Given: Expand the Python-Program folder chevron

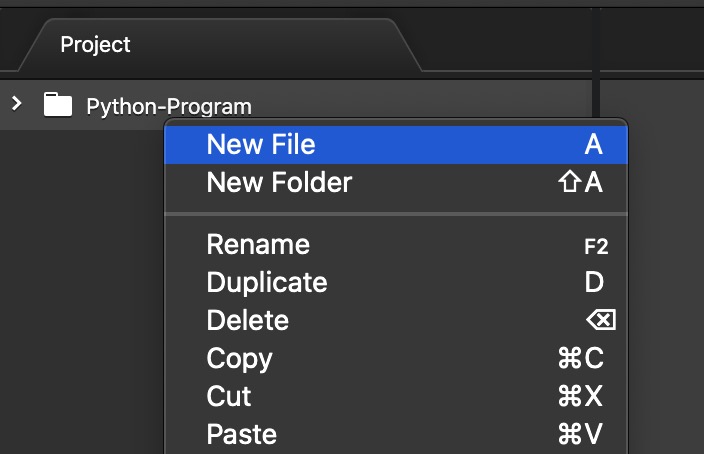Looking at the screenshot, I should click(x=16, y=103).
